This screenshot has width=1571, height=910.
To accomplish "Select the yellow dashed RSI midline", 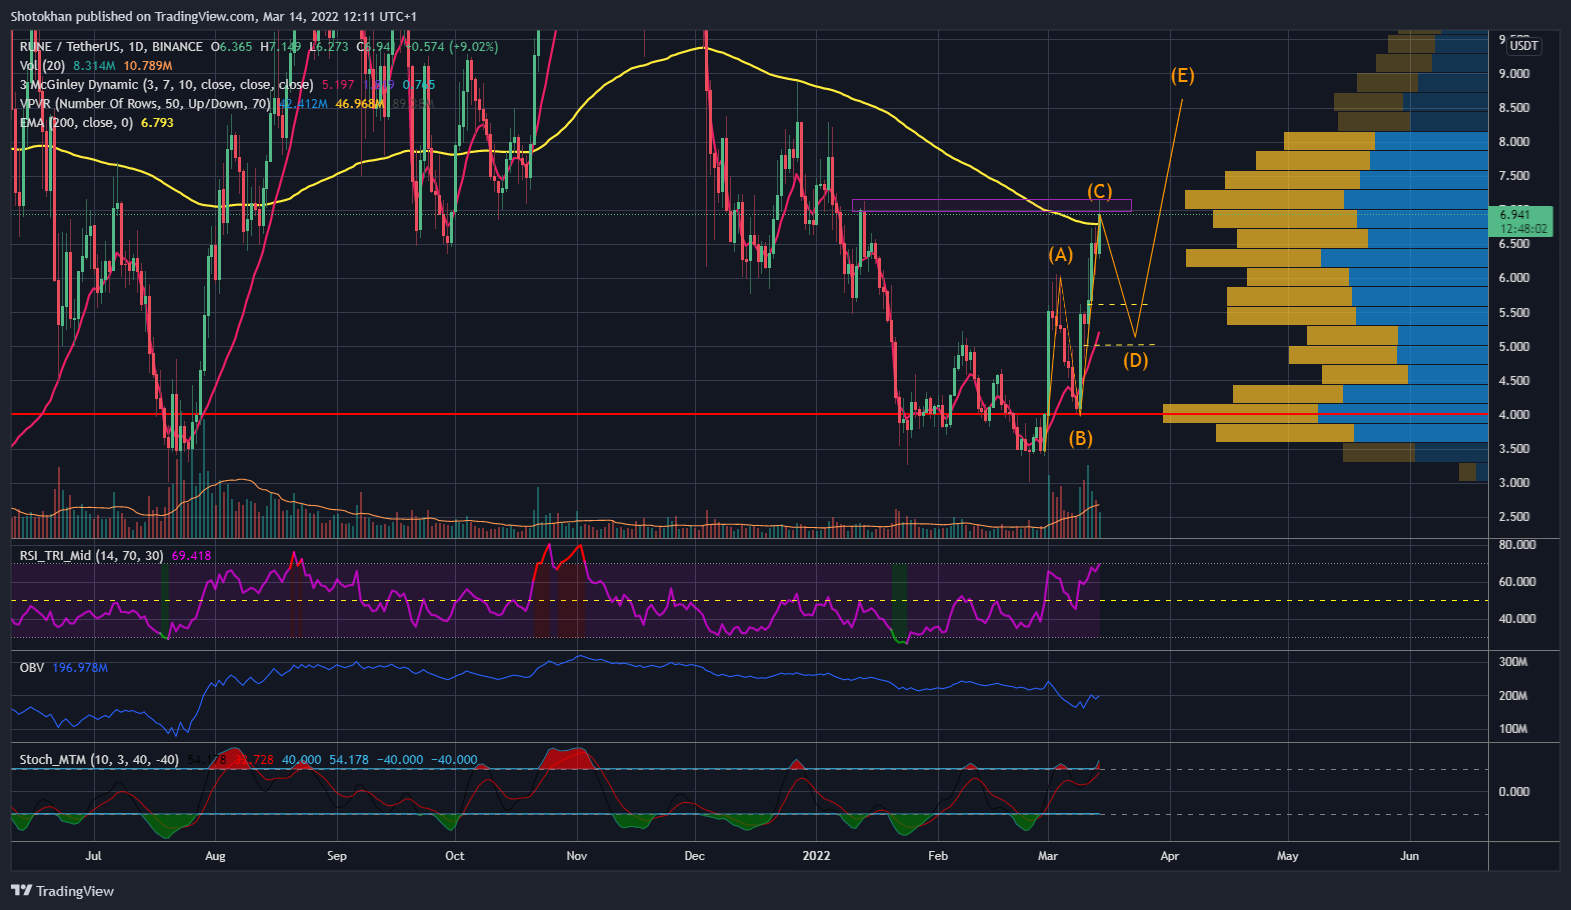I will click(x=749, y=601).
